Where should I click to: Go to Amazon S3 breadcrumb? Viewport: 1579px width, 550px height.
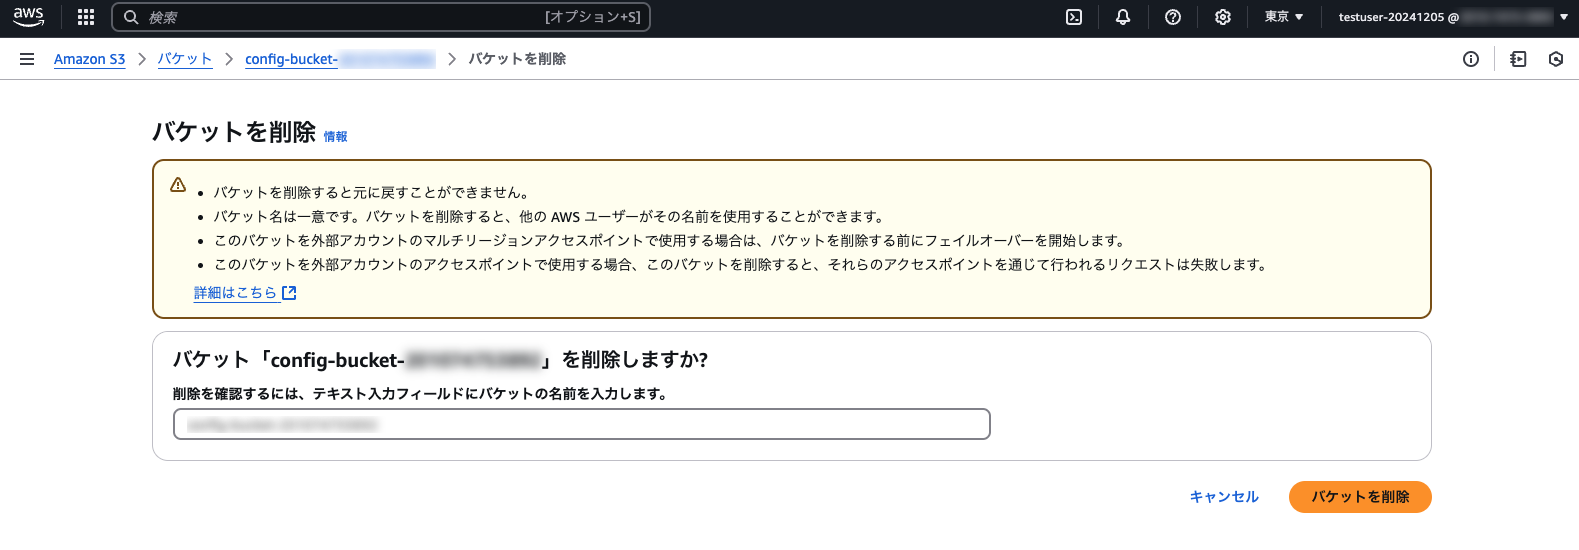(89, 59)
